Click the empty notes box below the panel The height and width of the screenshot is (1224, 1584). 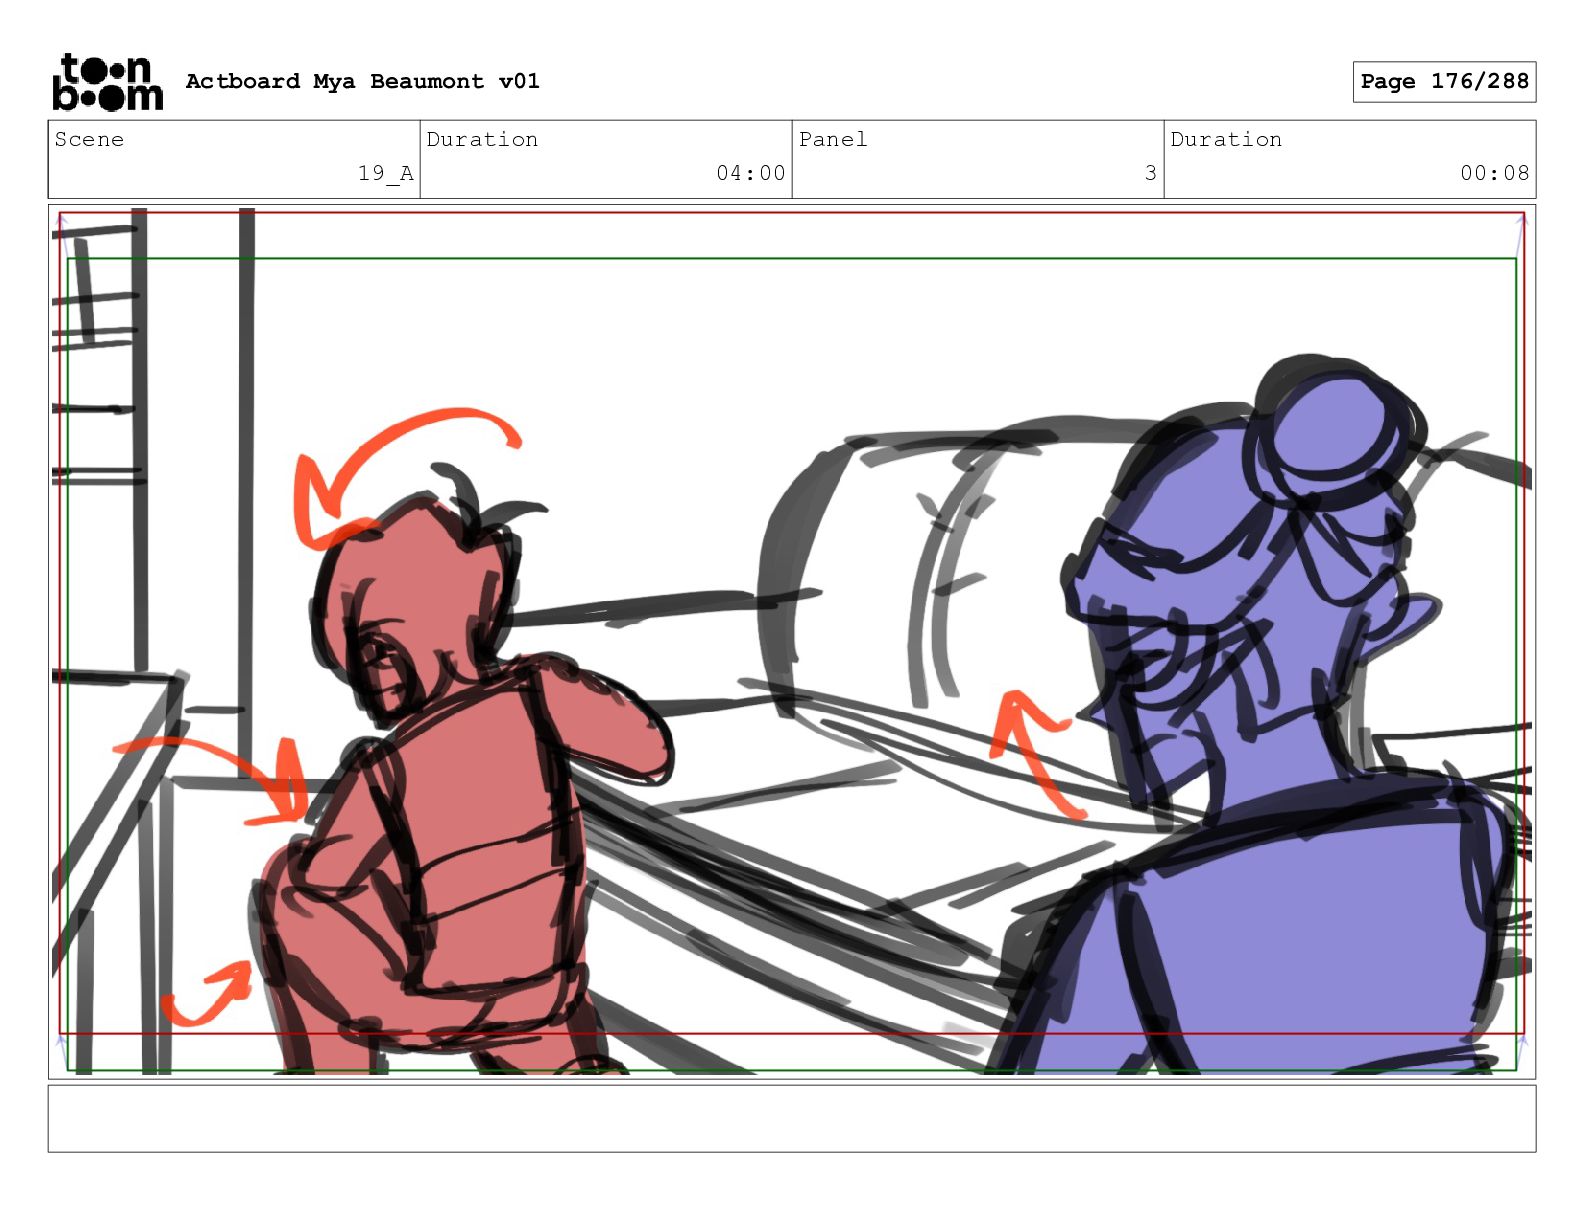[792, 1119]
